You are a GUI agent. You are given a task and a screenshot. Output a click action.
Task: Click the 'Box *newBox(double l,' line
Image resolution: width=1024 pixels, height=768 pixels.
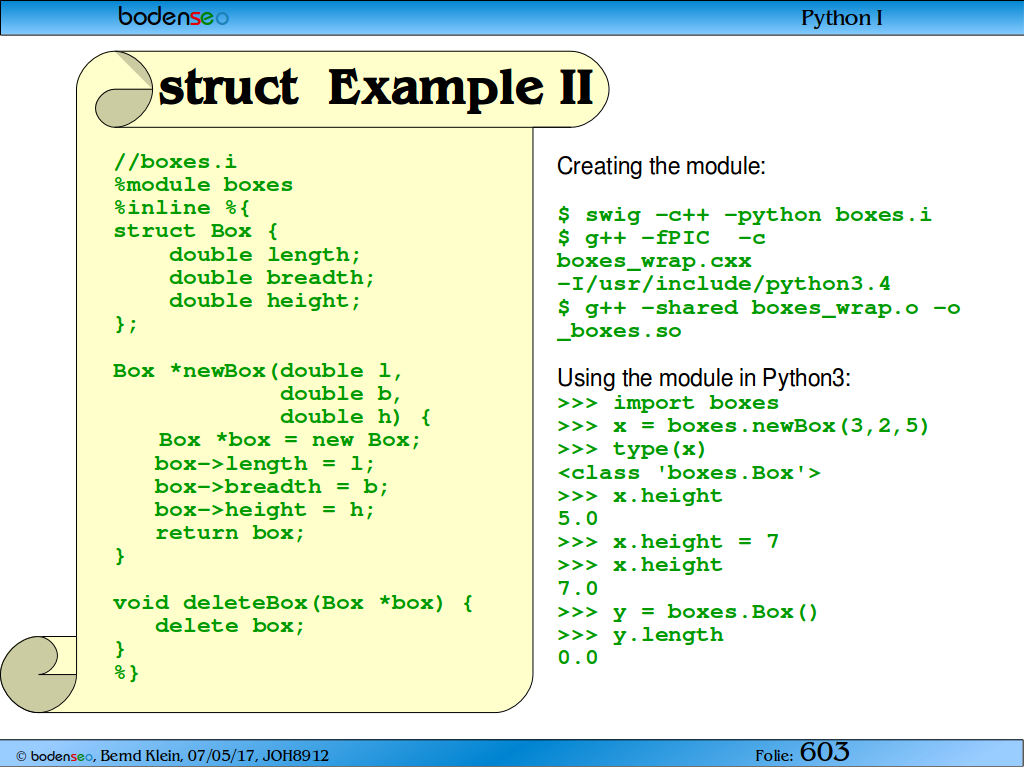point(258,371)
